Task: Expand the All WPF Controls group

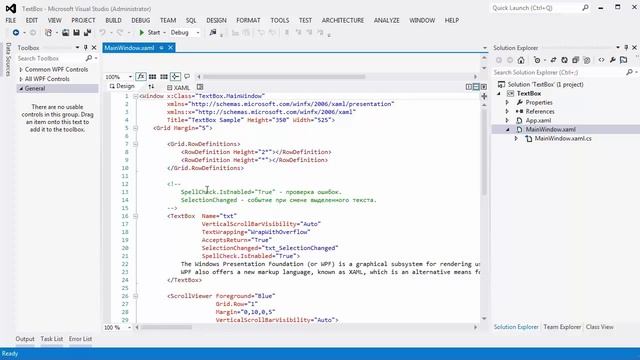Action: 21,79
